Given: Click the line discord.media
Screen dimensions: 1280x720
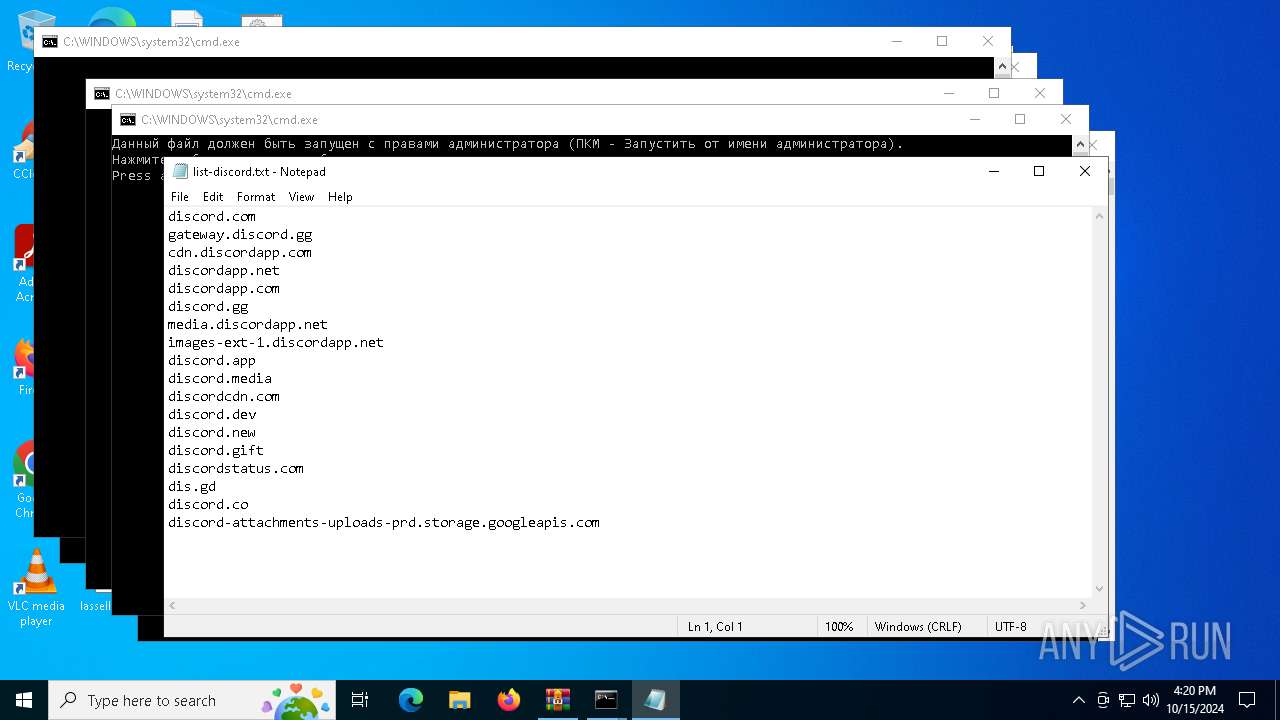Looking at the screenshot, I should point(220,378).
